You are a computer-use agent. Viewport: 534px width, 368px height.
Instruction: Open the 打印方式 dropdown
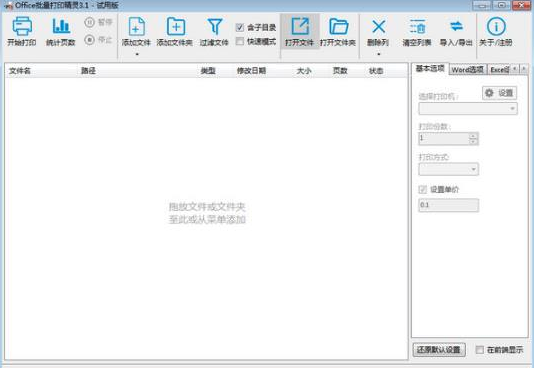[449, 169]
